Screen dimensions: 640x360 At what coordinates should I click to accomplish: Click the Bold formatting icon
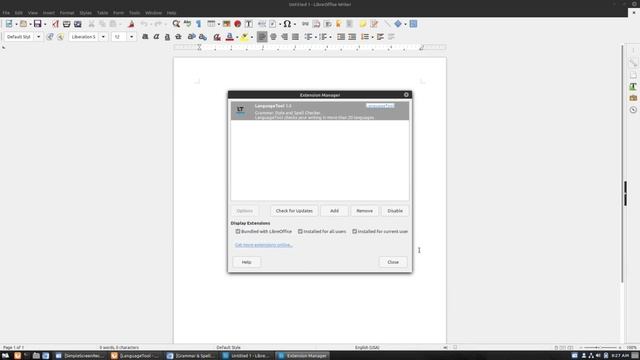coord(145,37)
